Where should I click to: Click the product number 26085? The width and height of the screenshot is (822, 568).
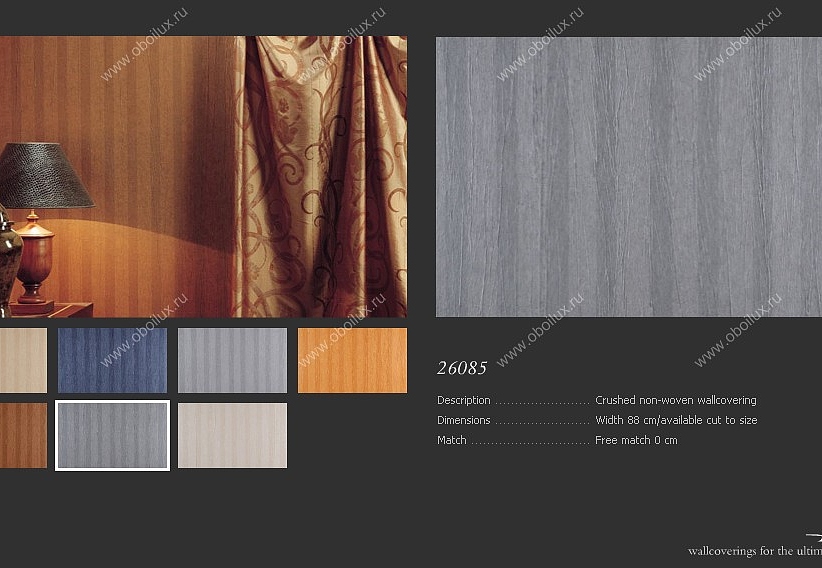pyautogui.click(x=462, y=368)
